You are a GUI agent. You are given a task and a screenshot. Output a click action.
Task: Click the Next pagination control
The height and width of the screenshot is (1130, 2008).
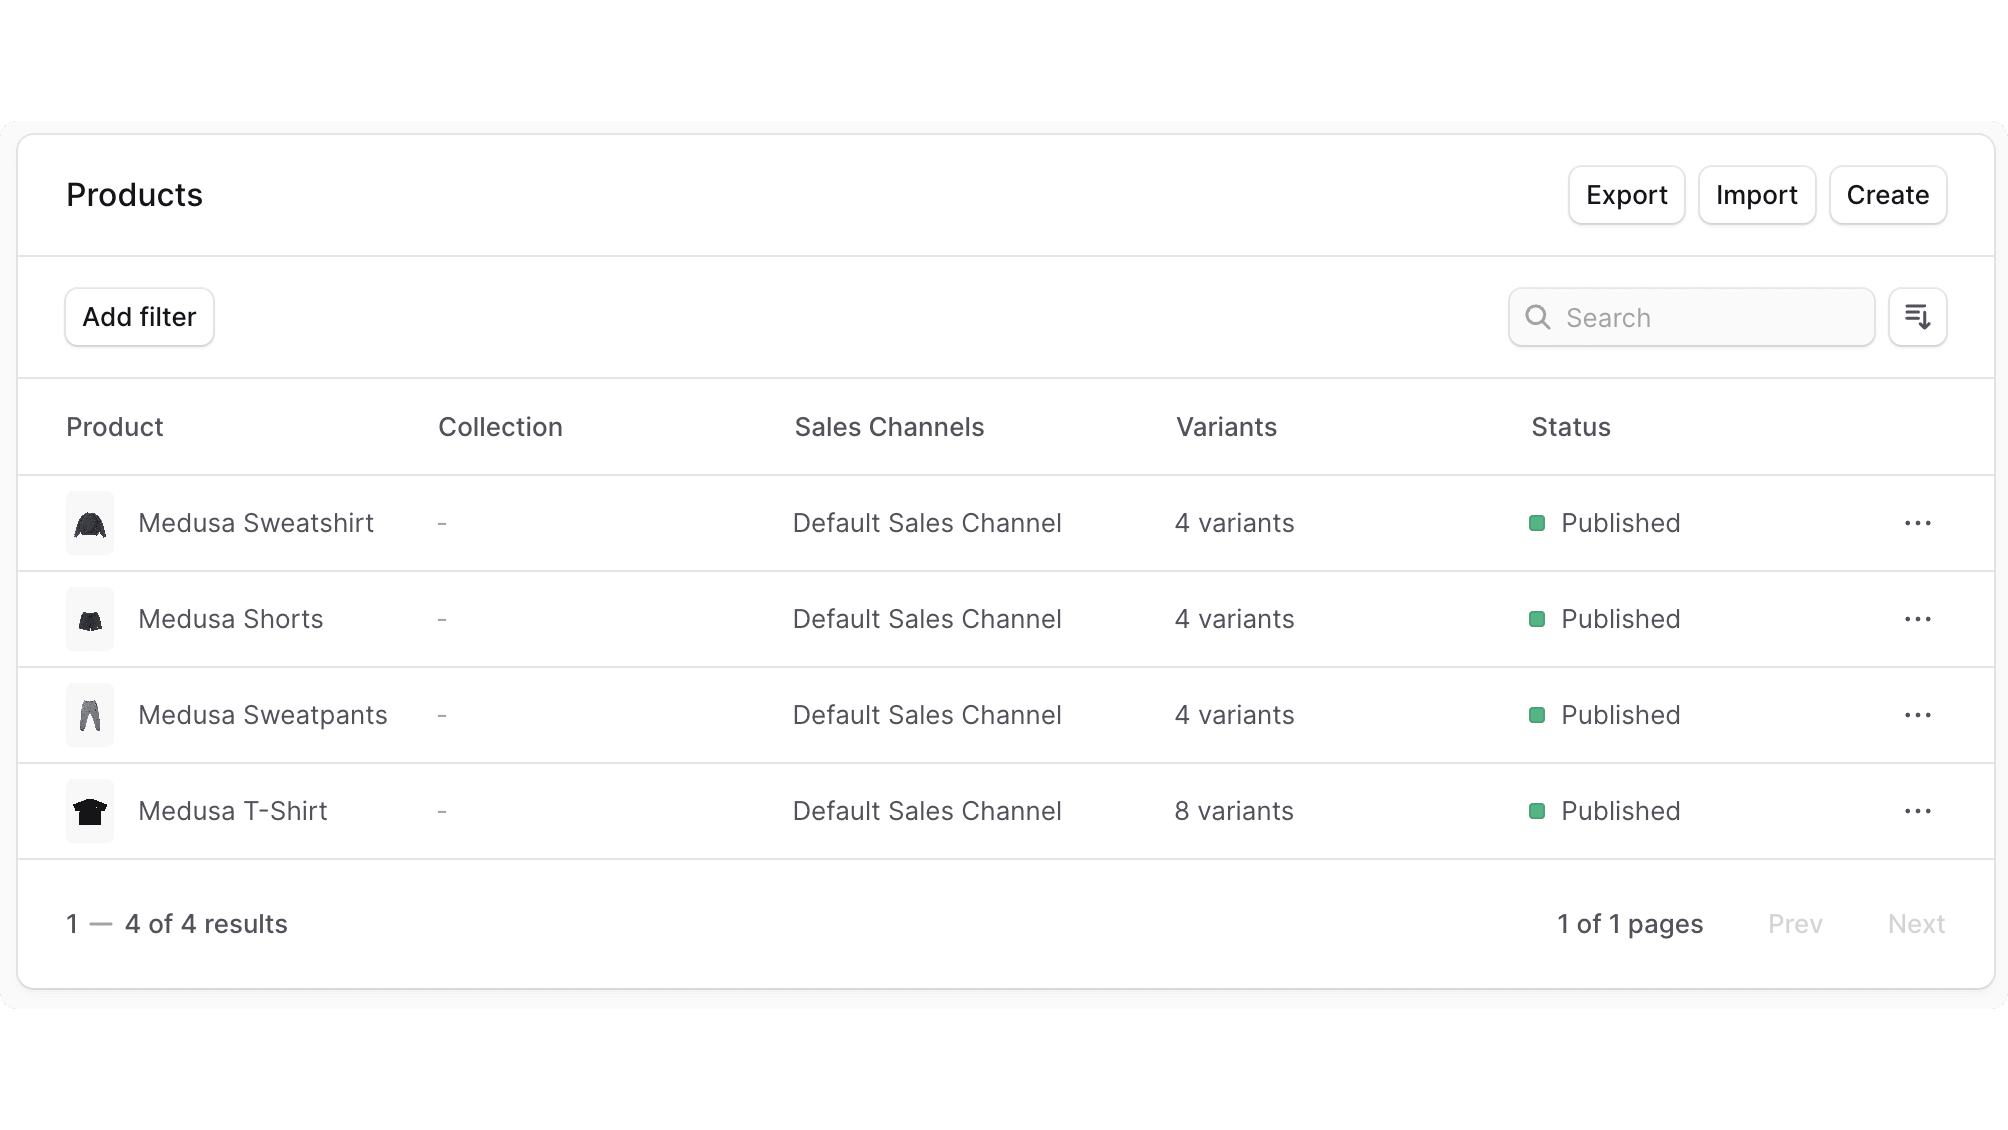(x=1916, y=923)
